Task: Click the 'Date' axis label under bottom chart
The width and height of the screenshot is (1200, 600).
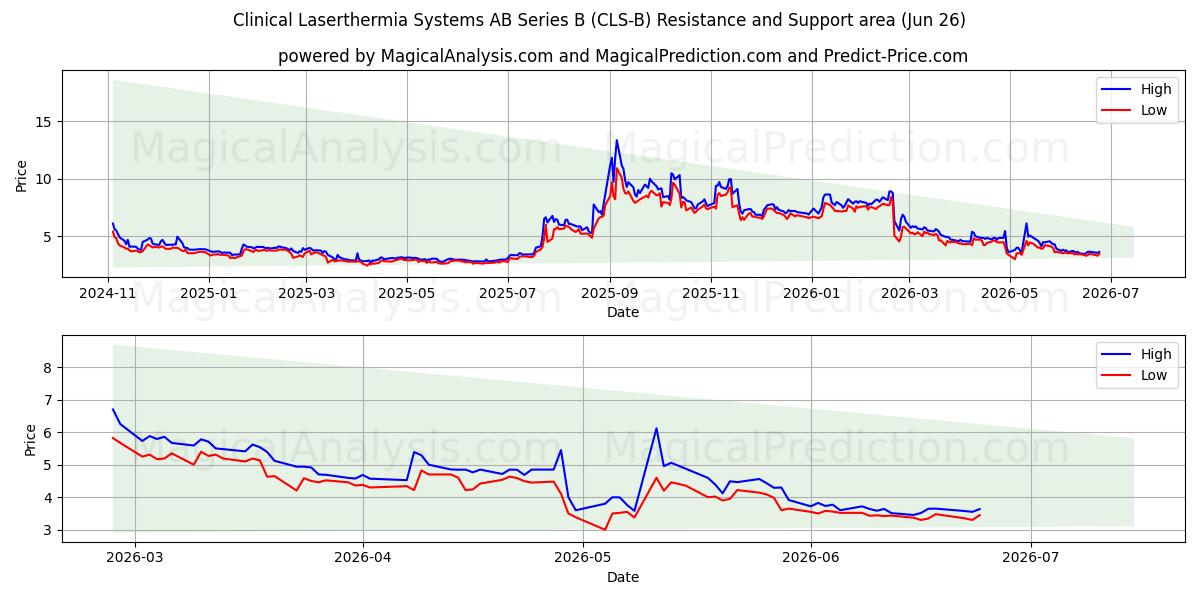Action: (x=623, y=577)
